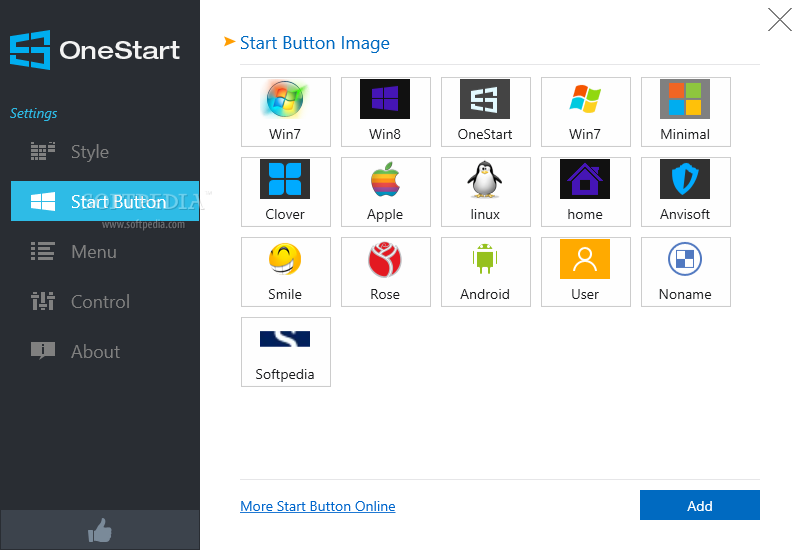
Task: Click the Add button
Action: coord(699,506)
